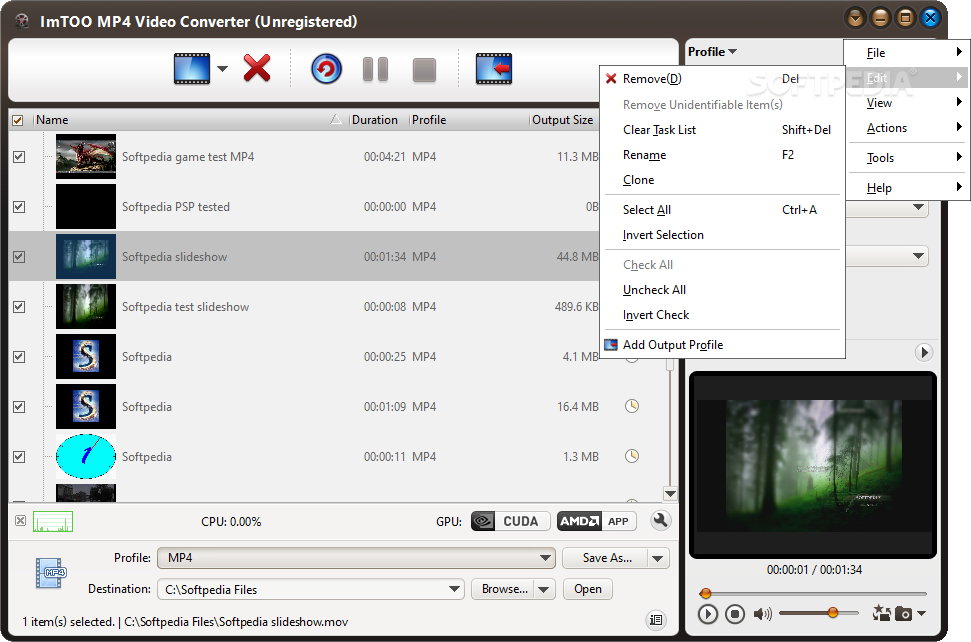This screenshot has width=971, height=642.
Task: Uncheck Softpedia slideshow row checkbox
Action: [19, 256]
